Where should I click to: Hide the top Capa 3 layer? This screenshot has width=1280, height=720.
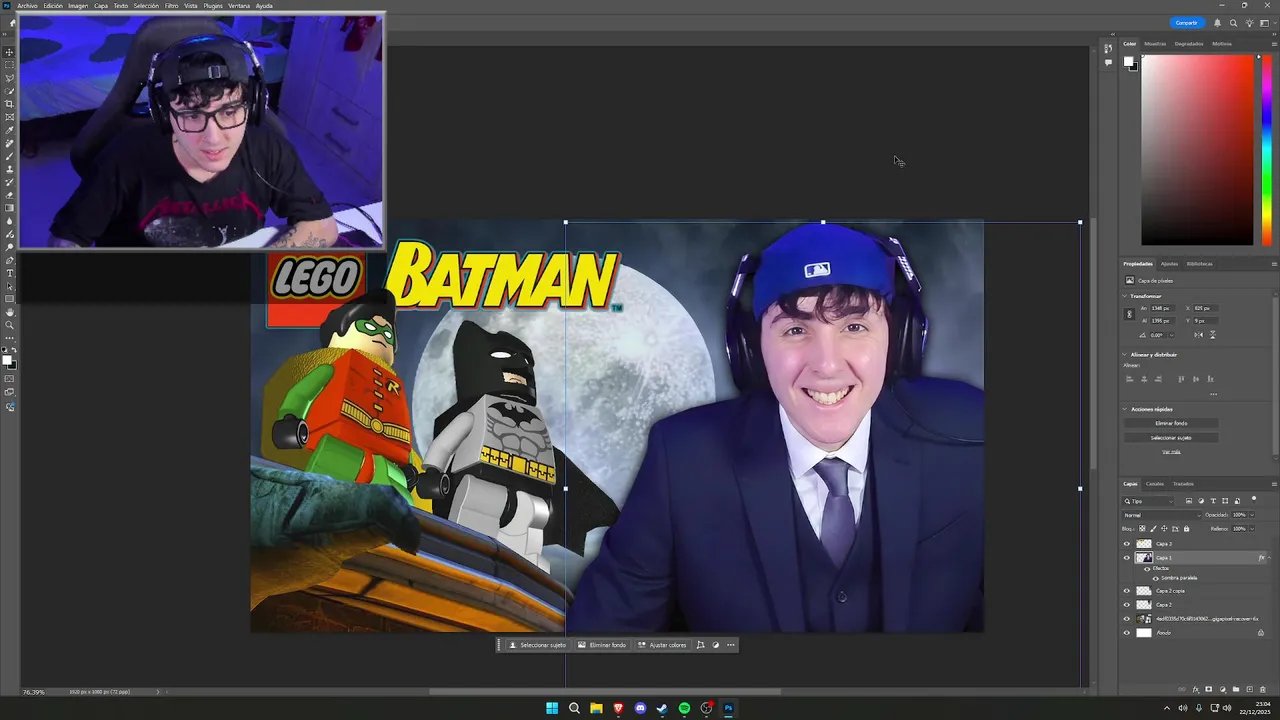pyautogui.click(x=1127, y=544)
